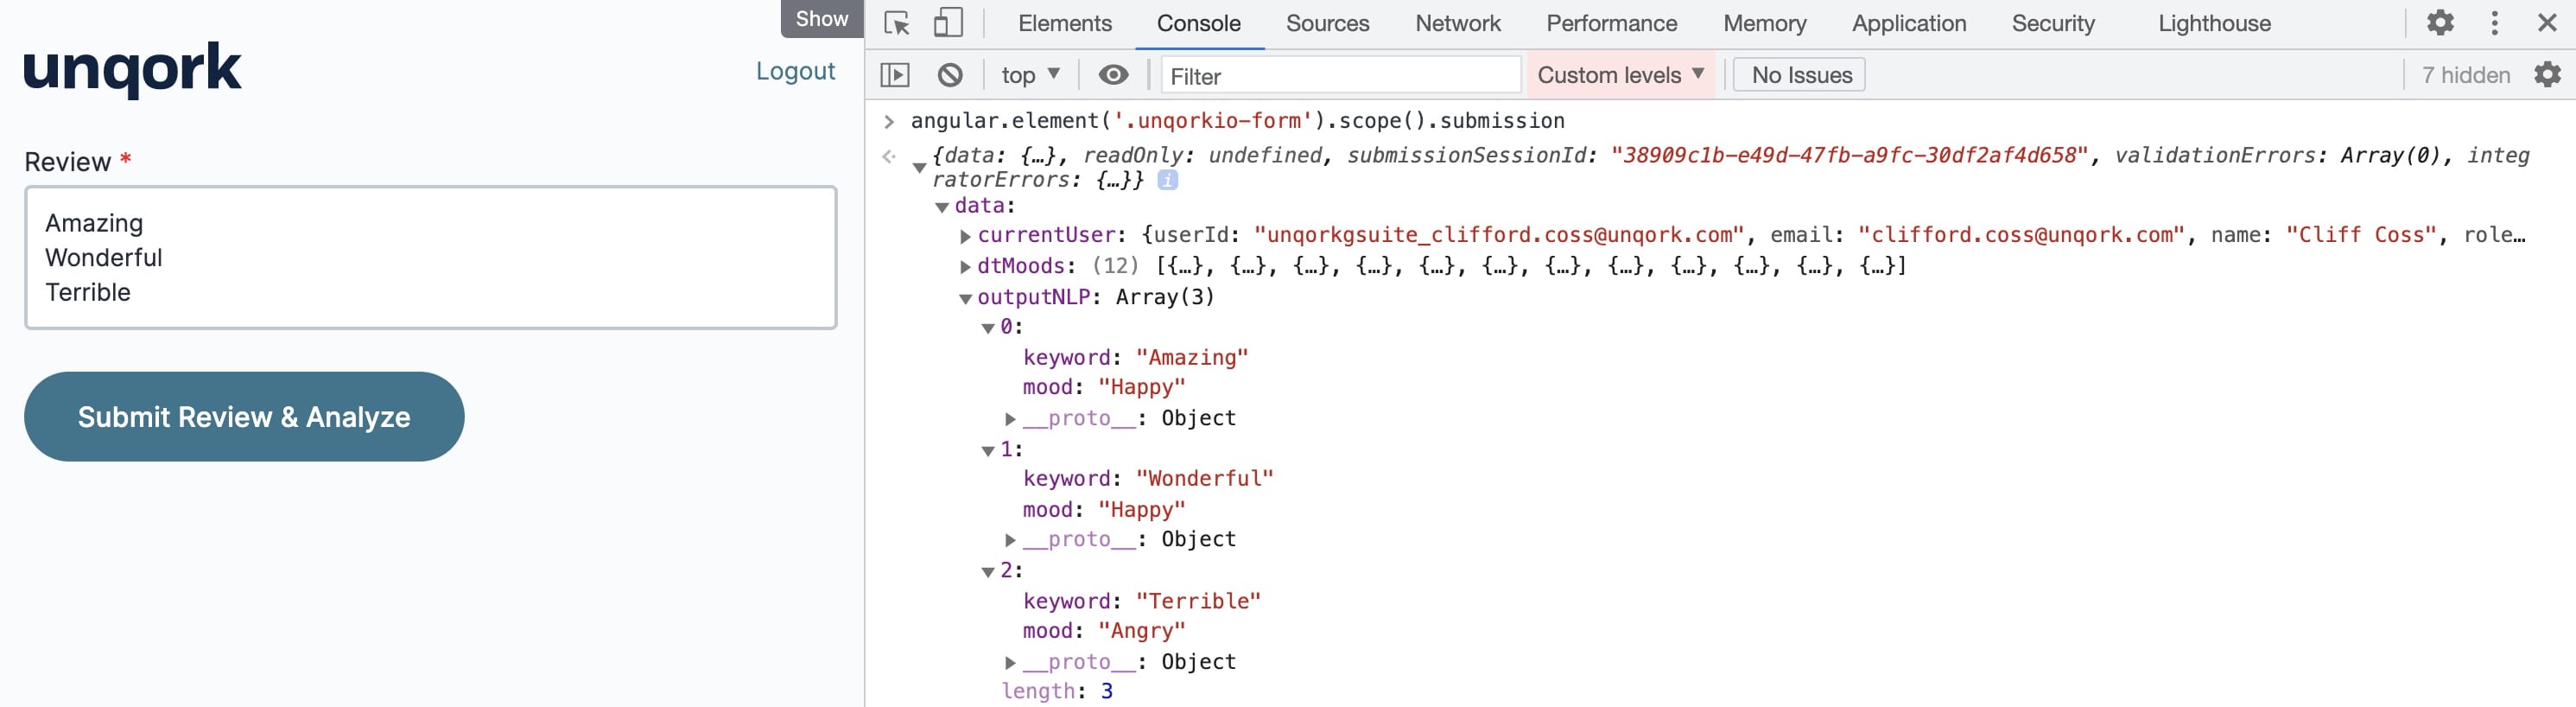The height and width of the screenshot is (707, 2576).
Task: Collapse the outputNLP array
Action: pos(965,298)
